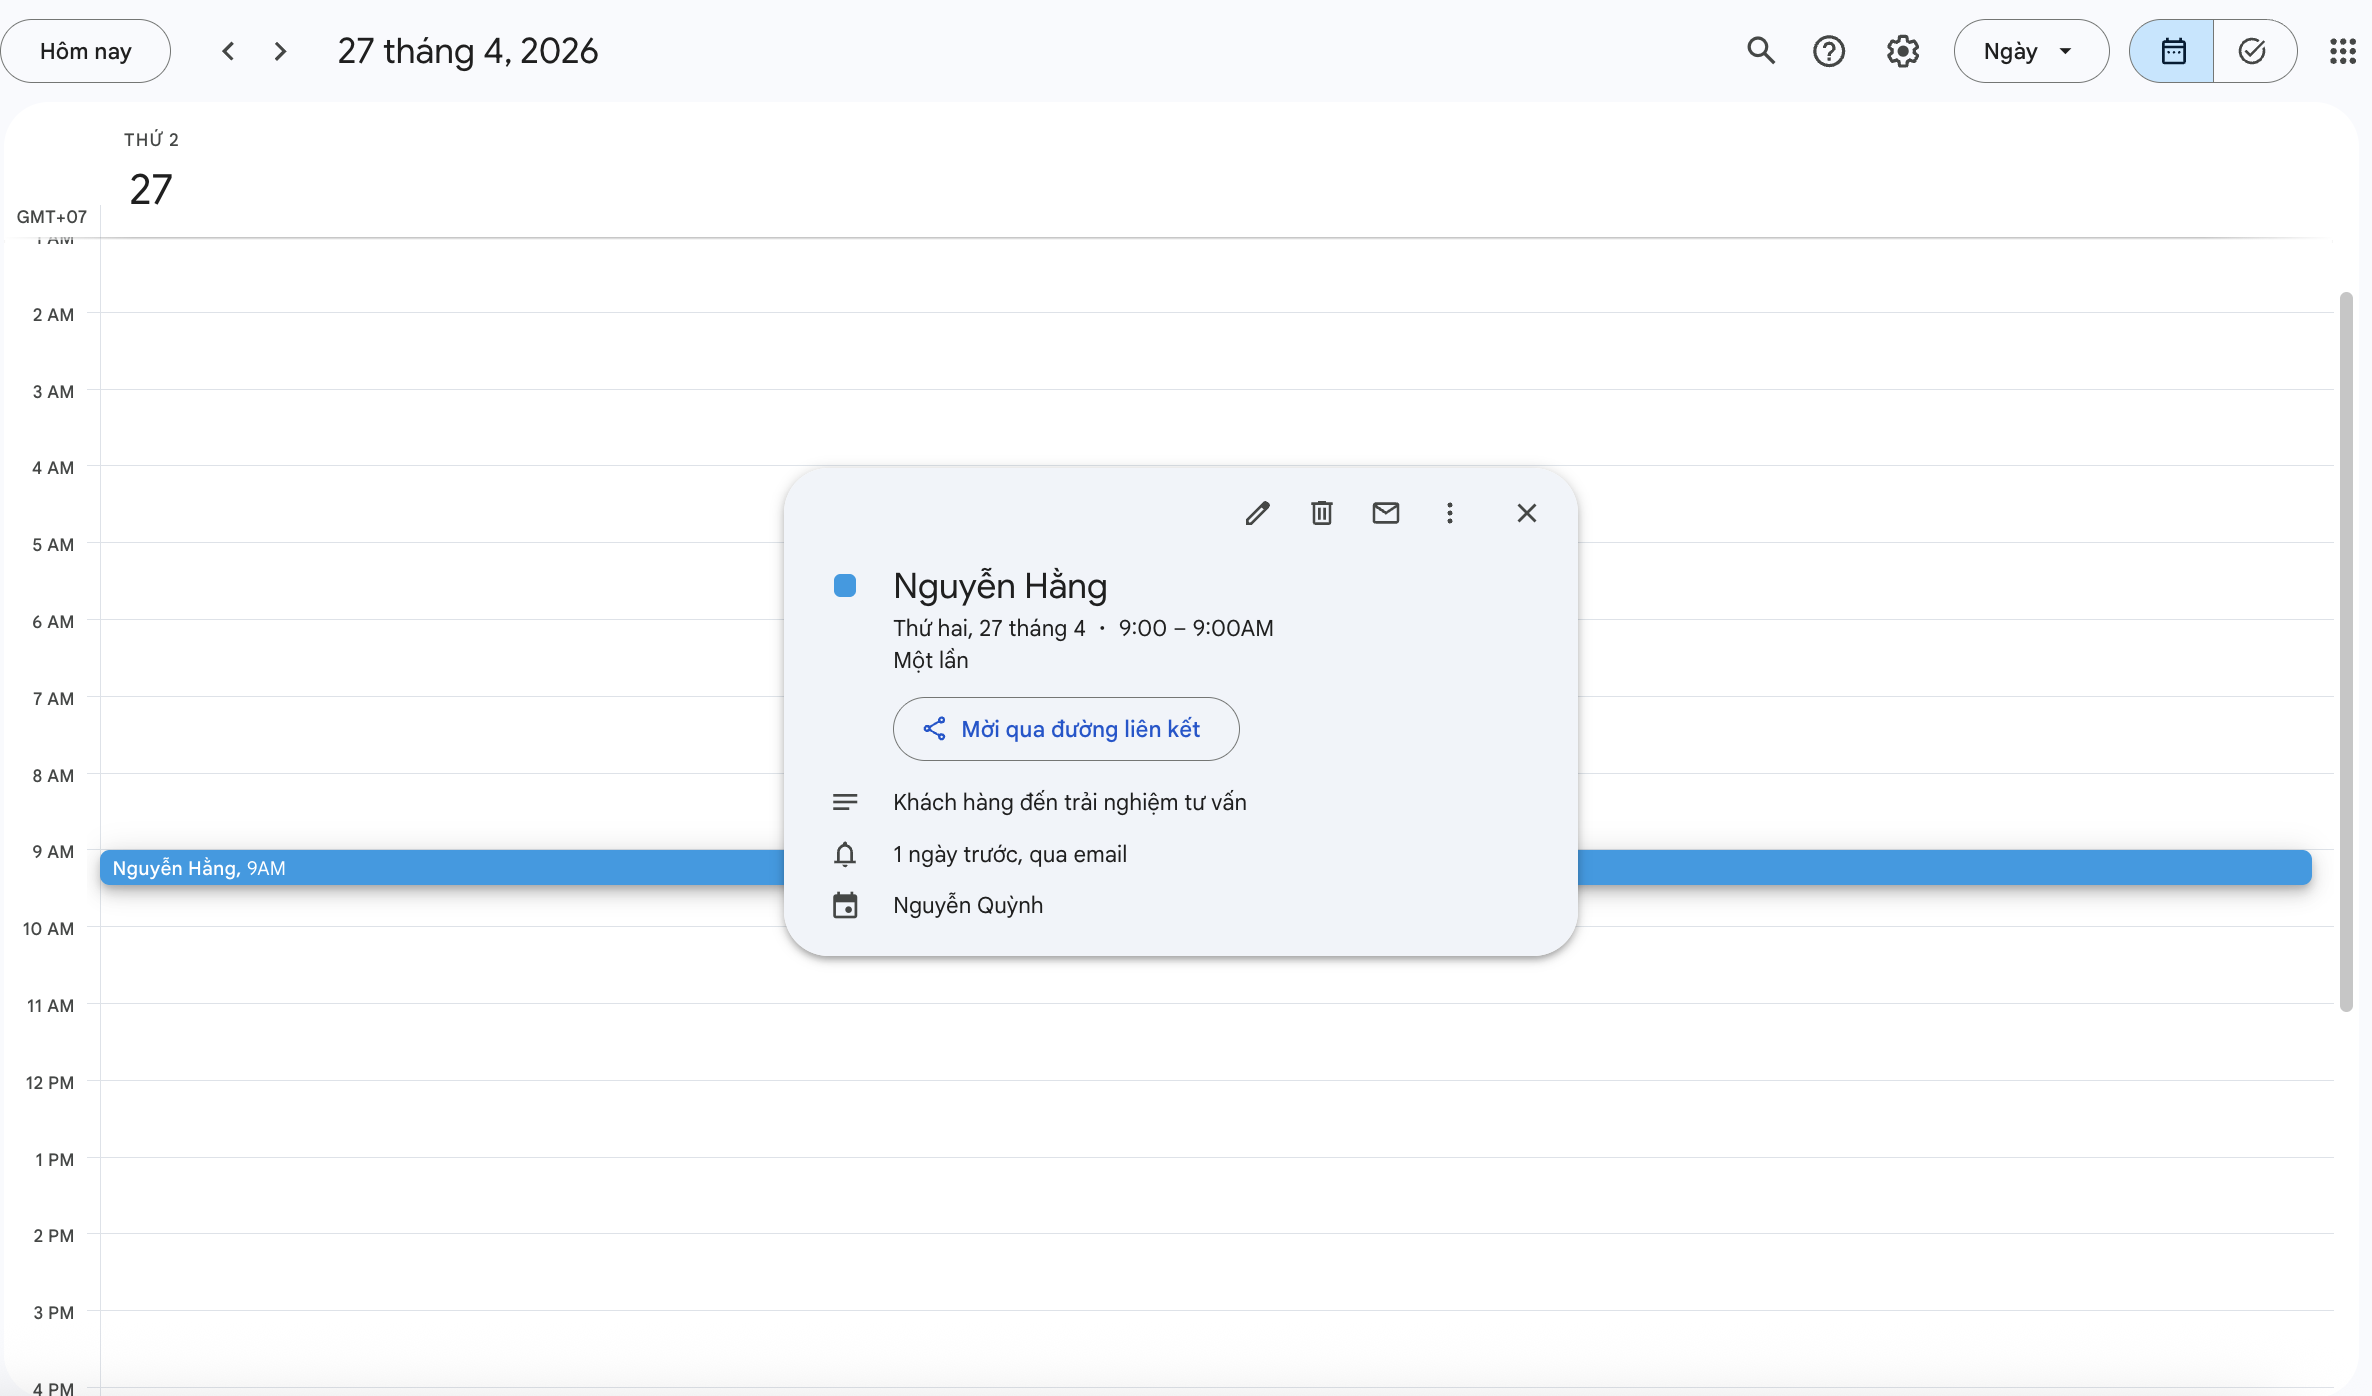This screenshot has width=2372, height=1396.
Task: Switch to Calendar view toggle
Action: pyautogui.click(x=2172, y=51)
